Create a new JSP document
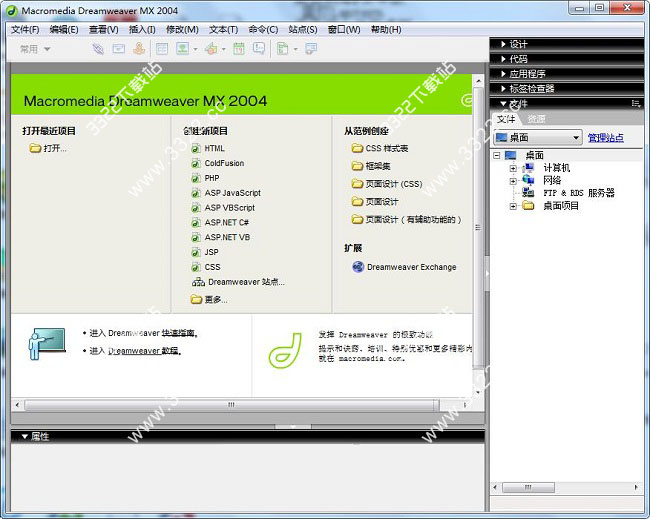Screen dimensions: 650x519 coord(205,252)
